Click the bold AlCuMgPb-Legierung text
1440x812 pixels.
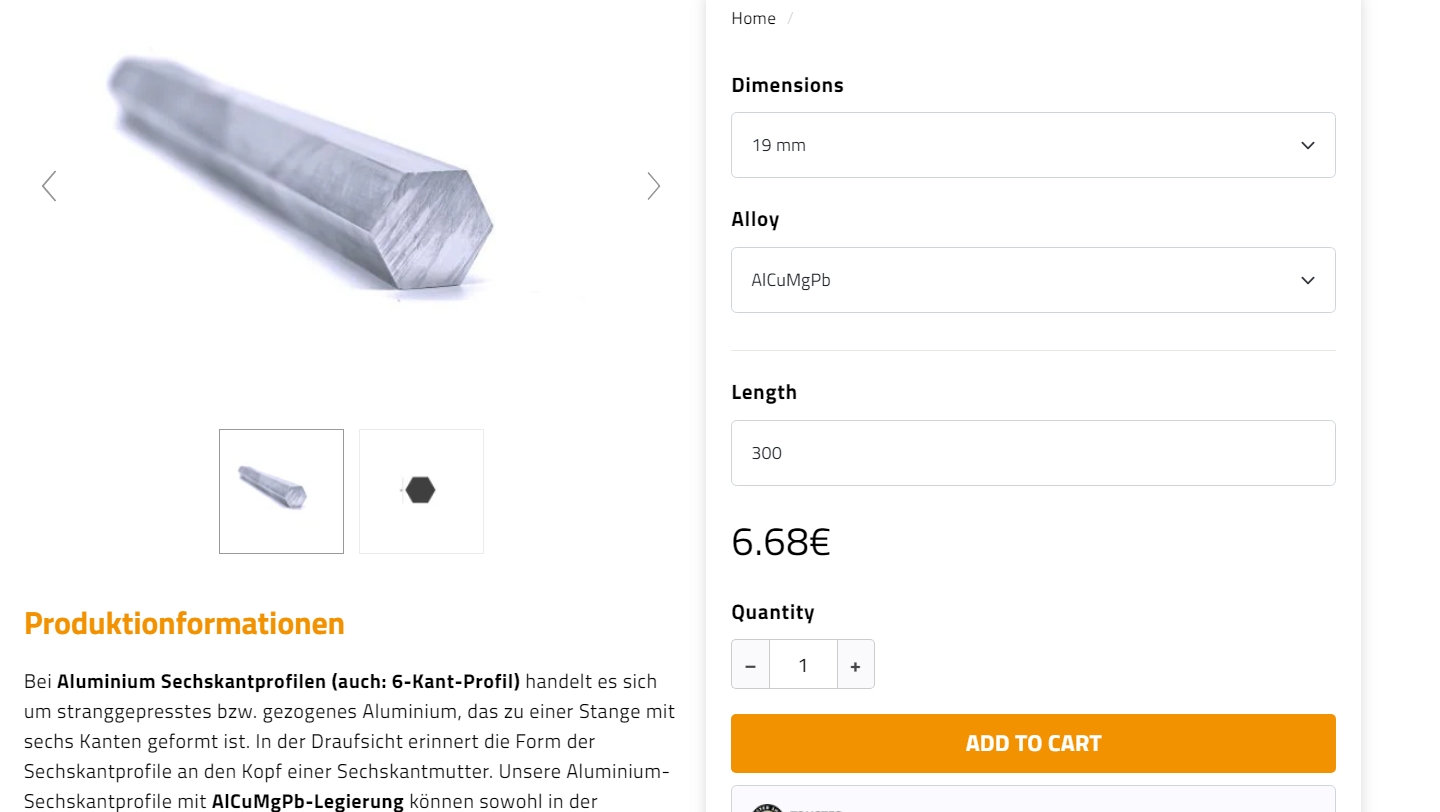point(307,801)
